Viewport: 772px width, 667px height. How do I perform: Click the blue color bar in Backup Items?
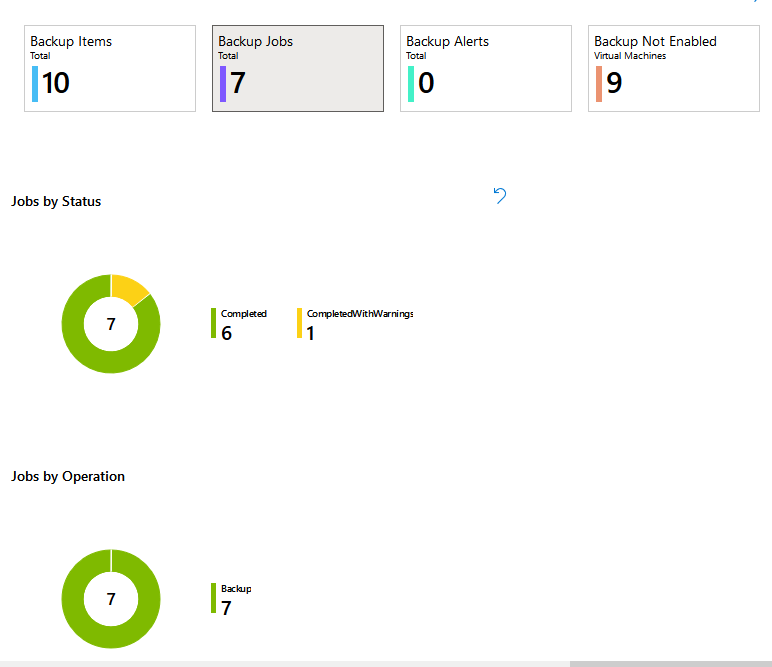(35, 84)
